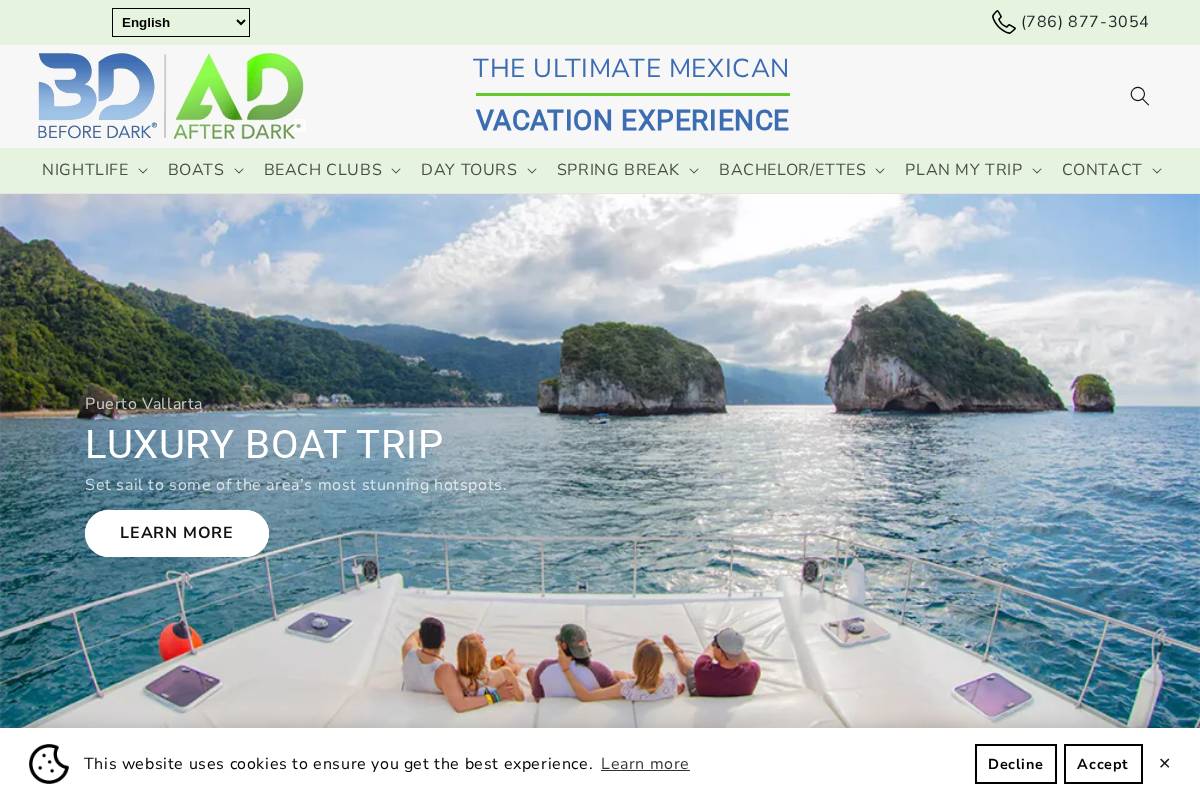This screenshot has height=800, width=1200.
Task: Click the search magnifier icon
Action: (1139, 96)
